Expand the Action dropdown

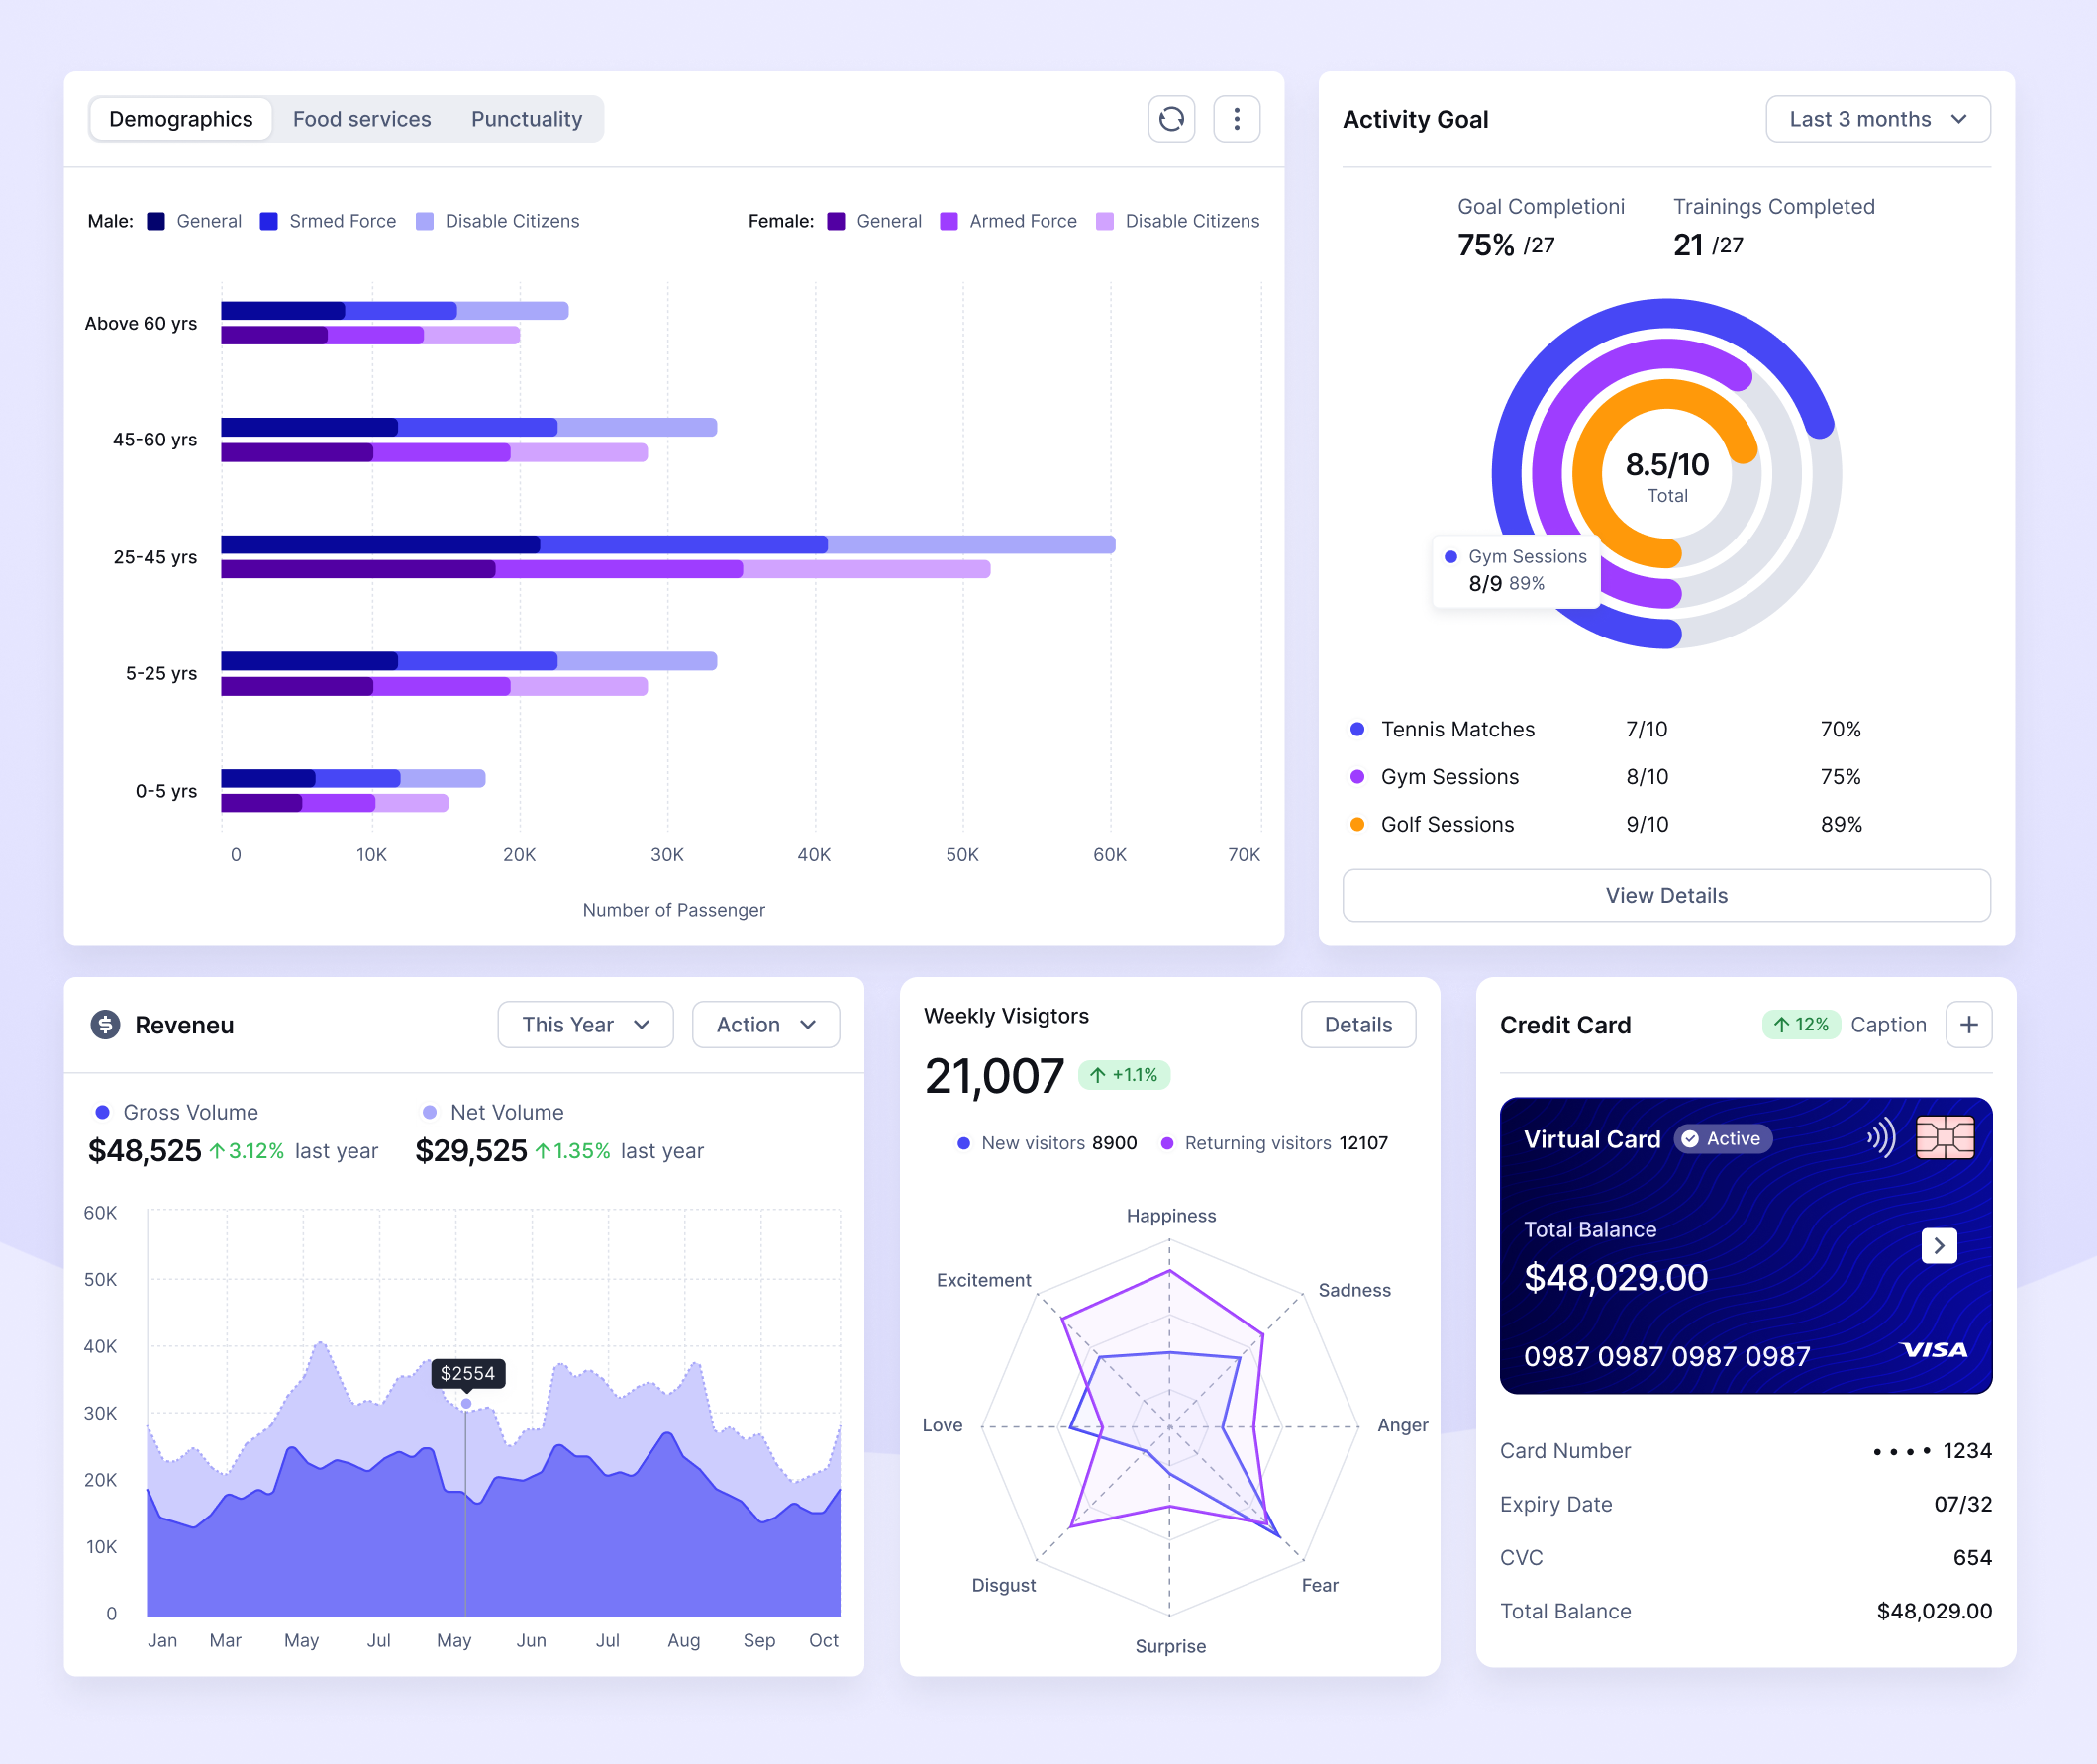pos(765,1024)
